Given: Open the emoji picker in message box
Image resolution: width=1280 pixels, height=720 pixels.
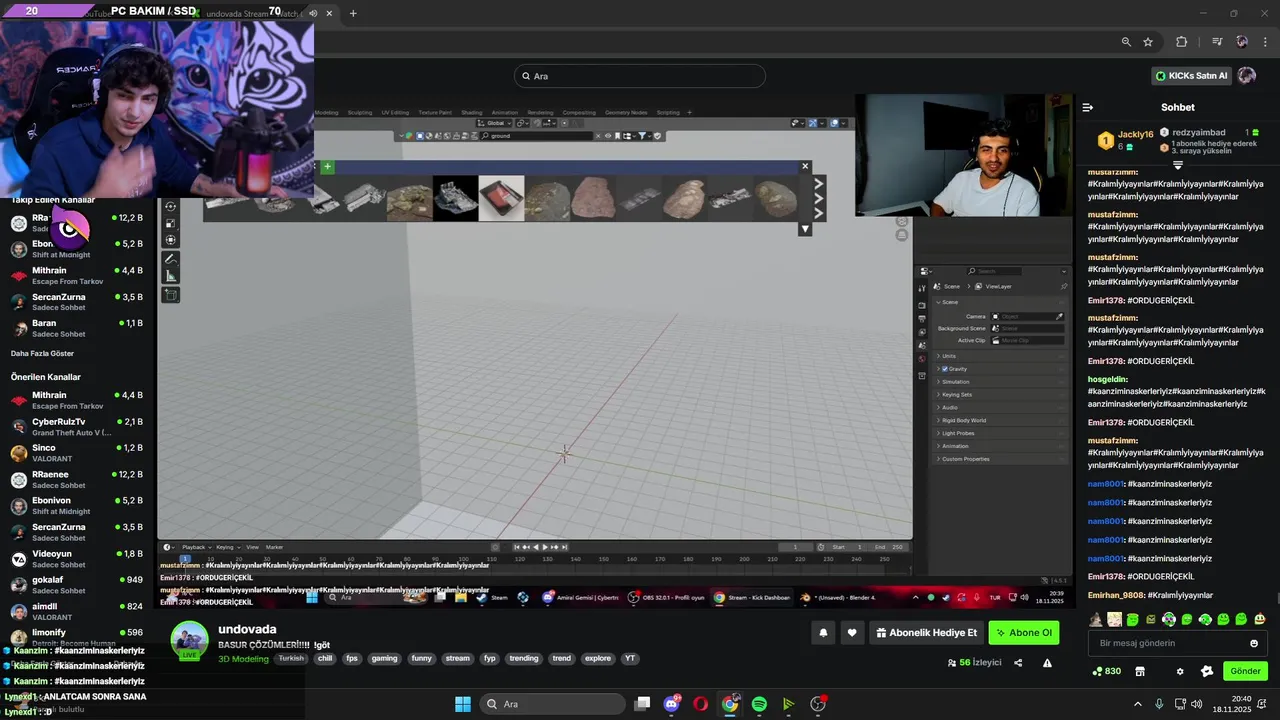Looking at the screenshot, I should 1254,643.
